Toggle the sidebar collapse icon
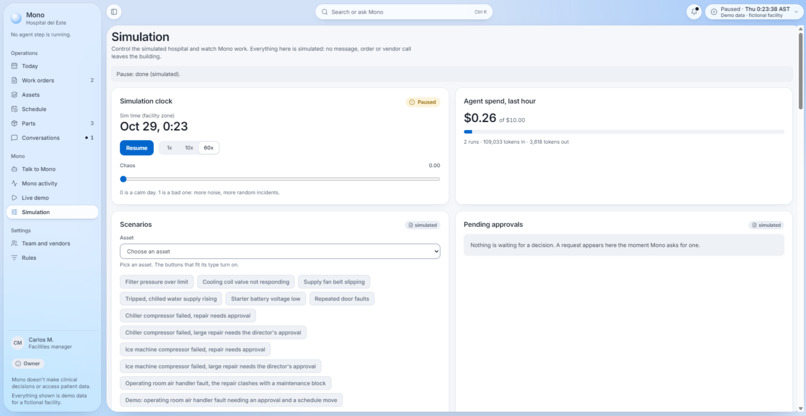This screenshot has width=806, height=416. coord(114,12)
